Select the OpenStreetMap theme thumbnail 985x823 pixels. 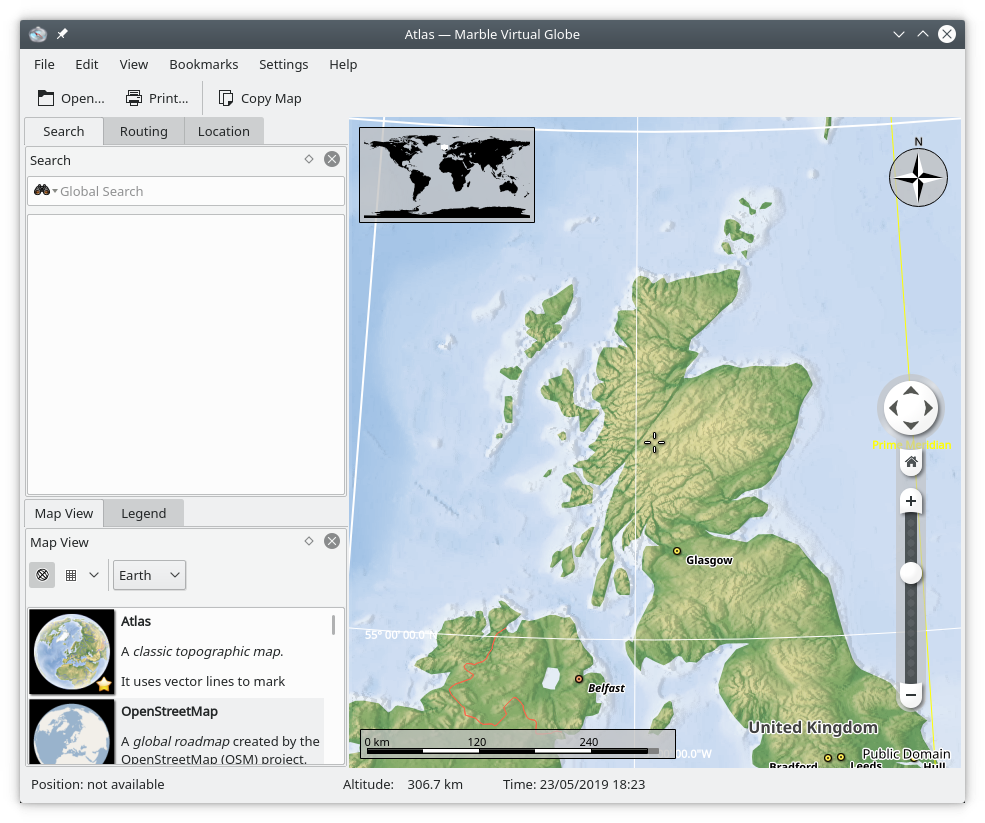pyautogui.click(x=72, y=734)
